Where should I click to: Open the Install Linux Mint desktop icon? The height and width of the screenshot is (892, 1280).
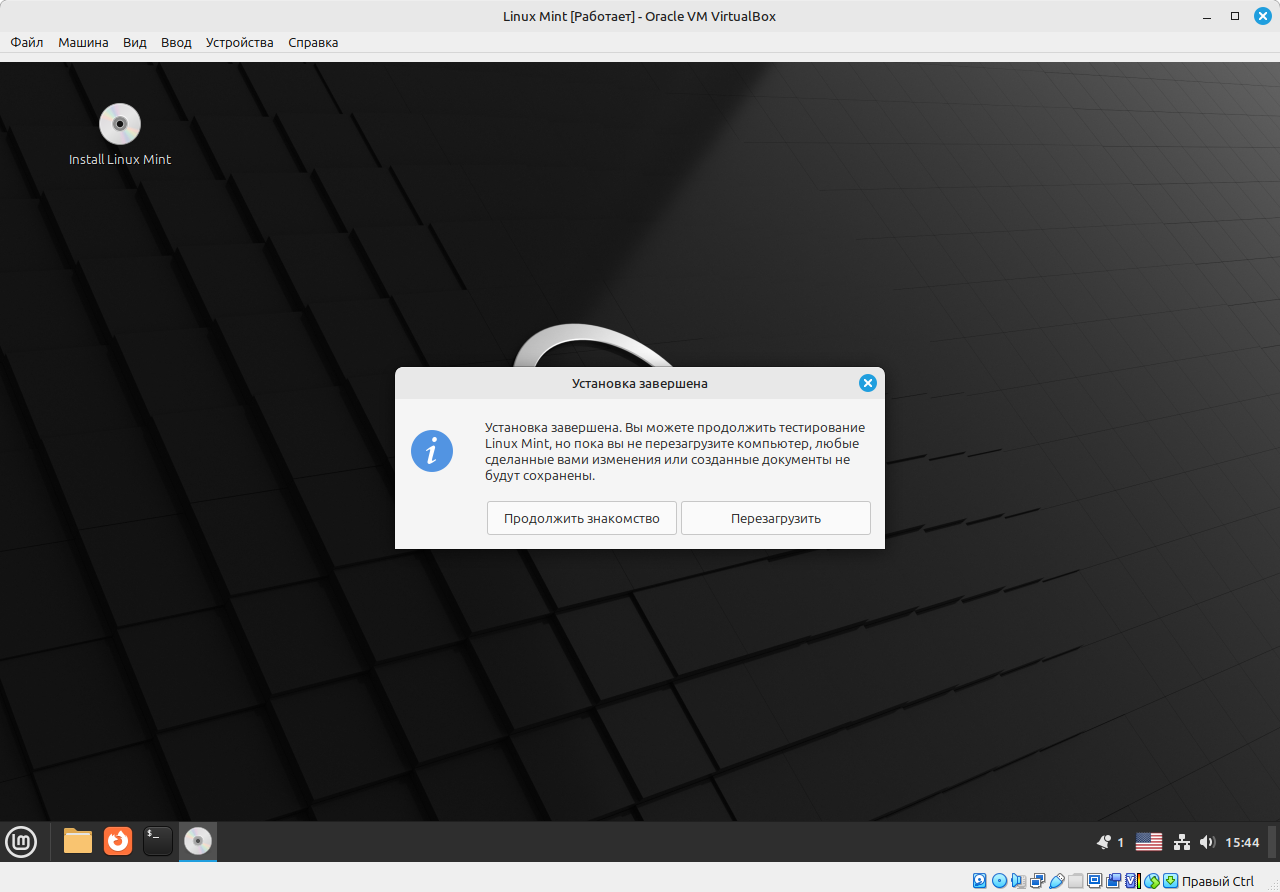pos(120,135)
